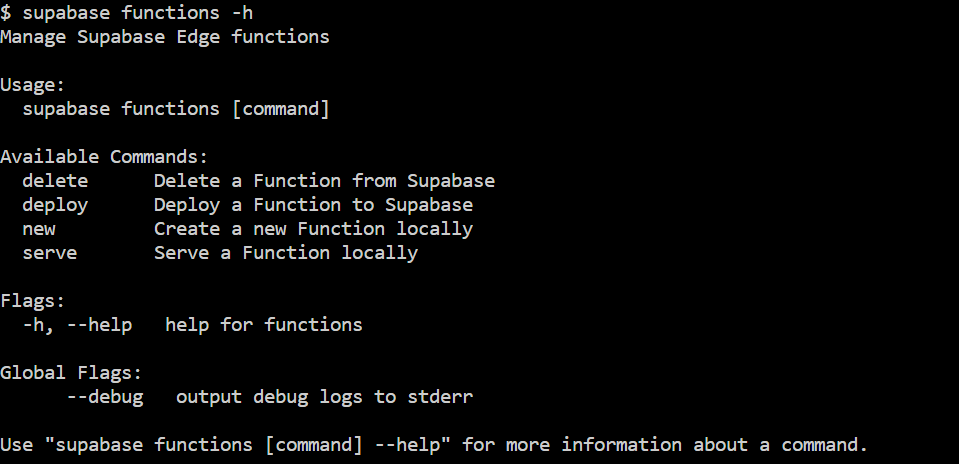Click the 'Manage Supabase Edge functions' description line

point(165,37)
